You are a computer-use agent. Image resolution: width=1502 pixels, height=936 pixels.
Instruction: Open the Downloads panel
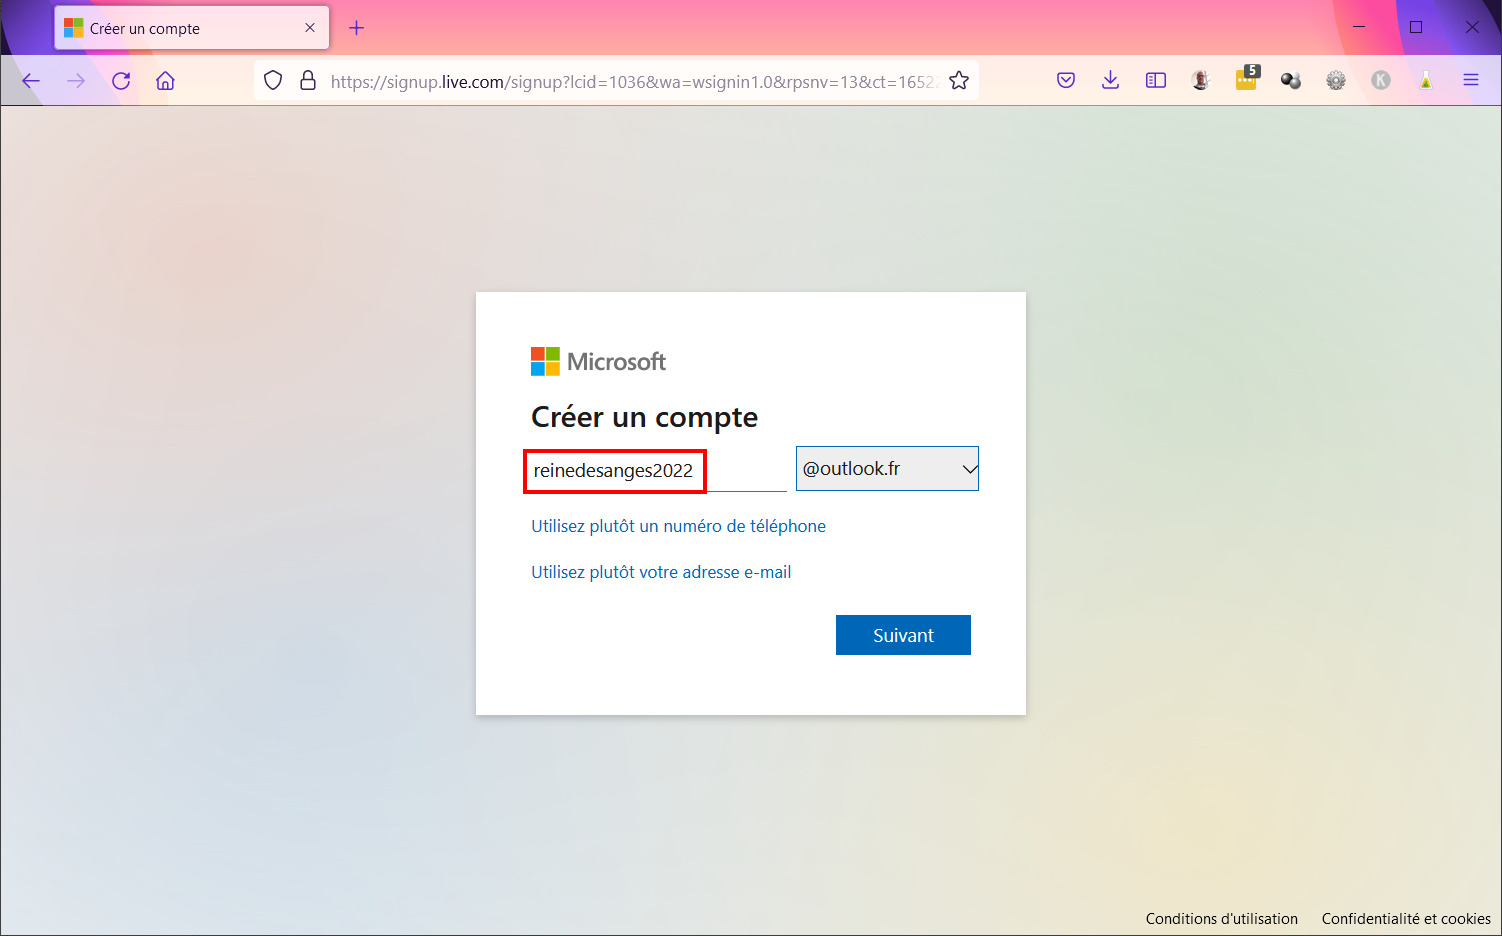point(1110,81)
